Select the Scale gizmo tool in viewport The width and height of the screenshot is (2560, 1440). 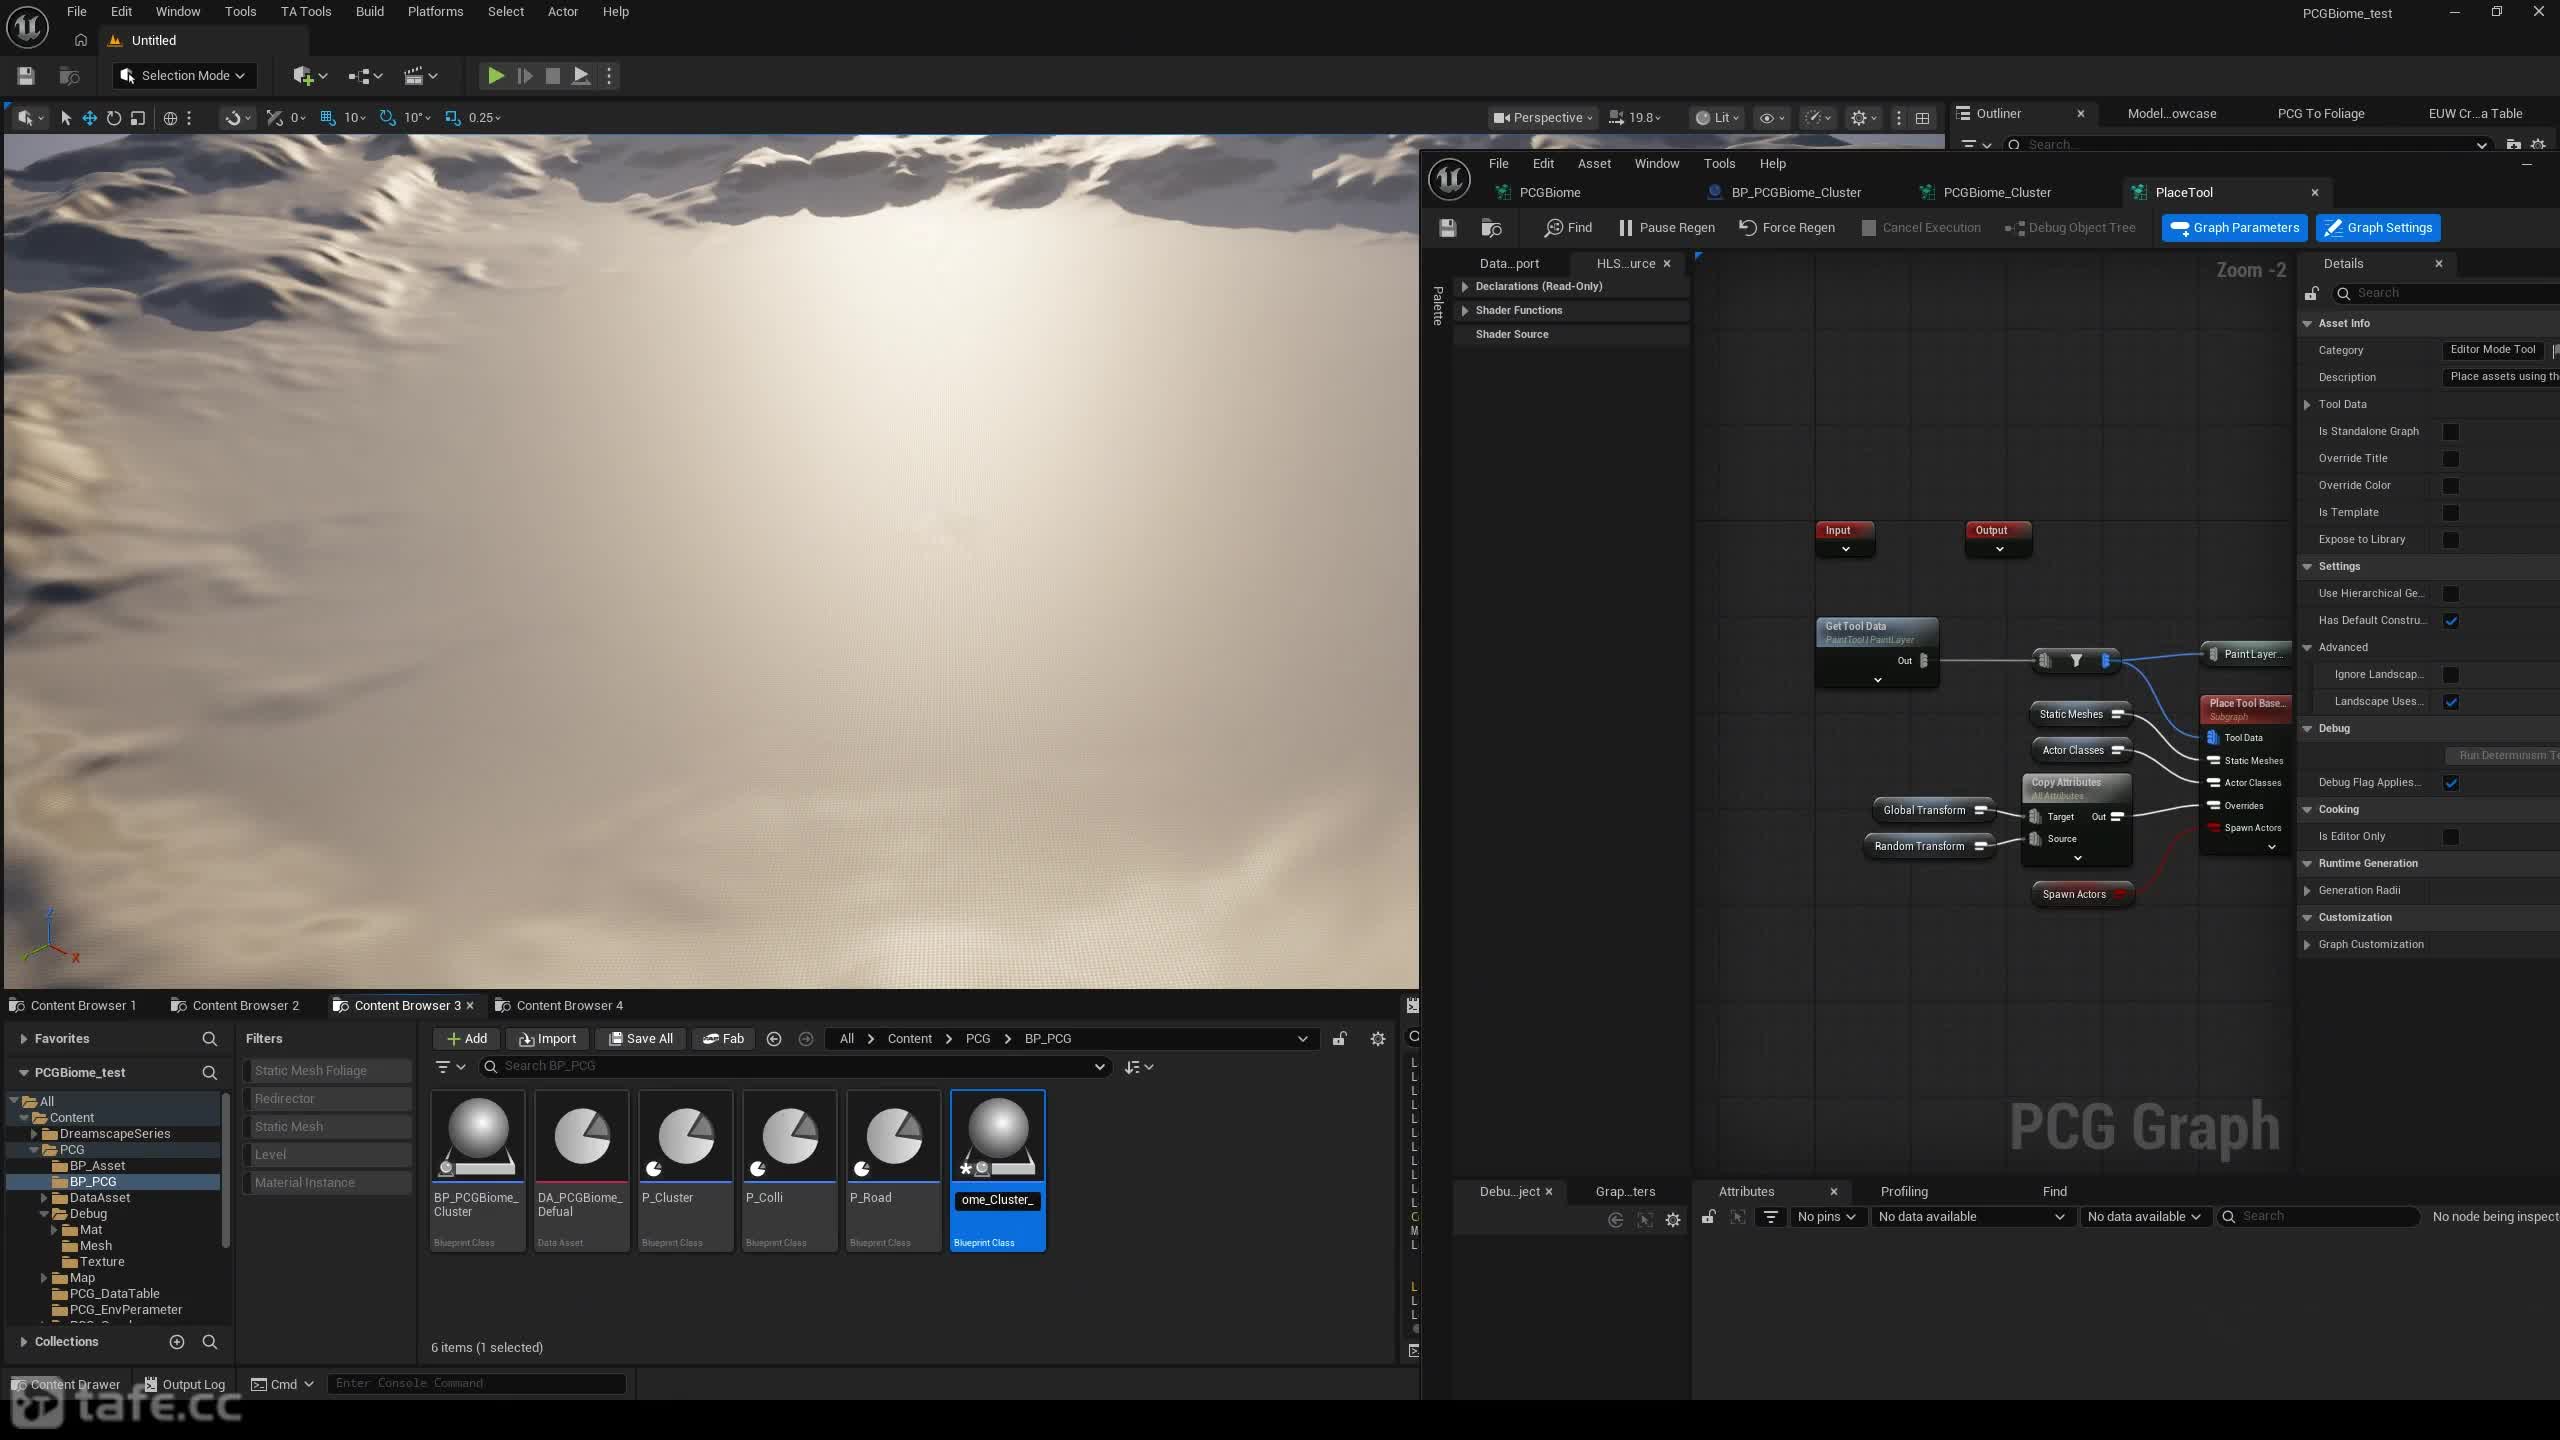coord(138,118)
